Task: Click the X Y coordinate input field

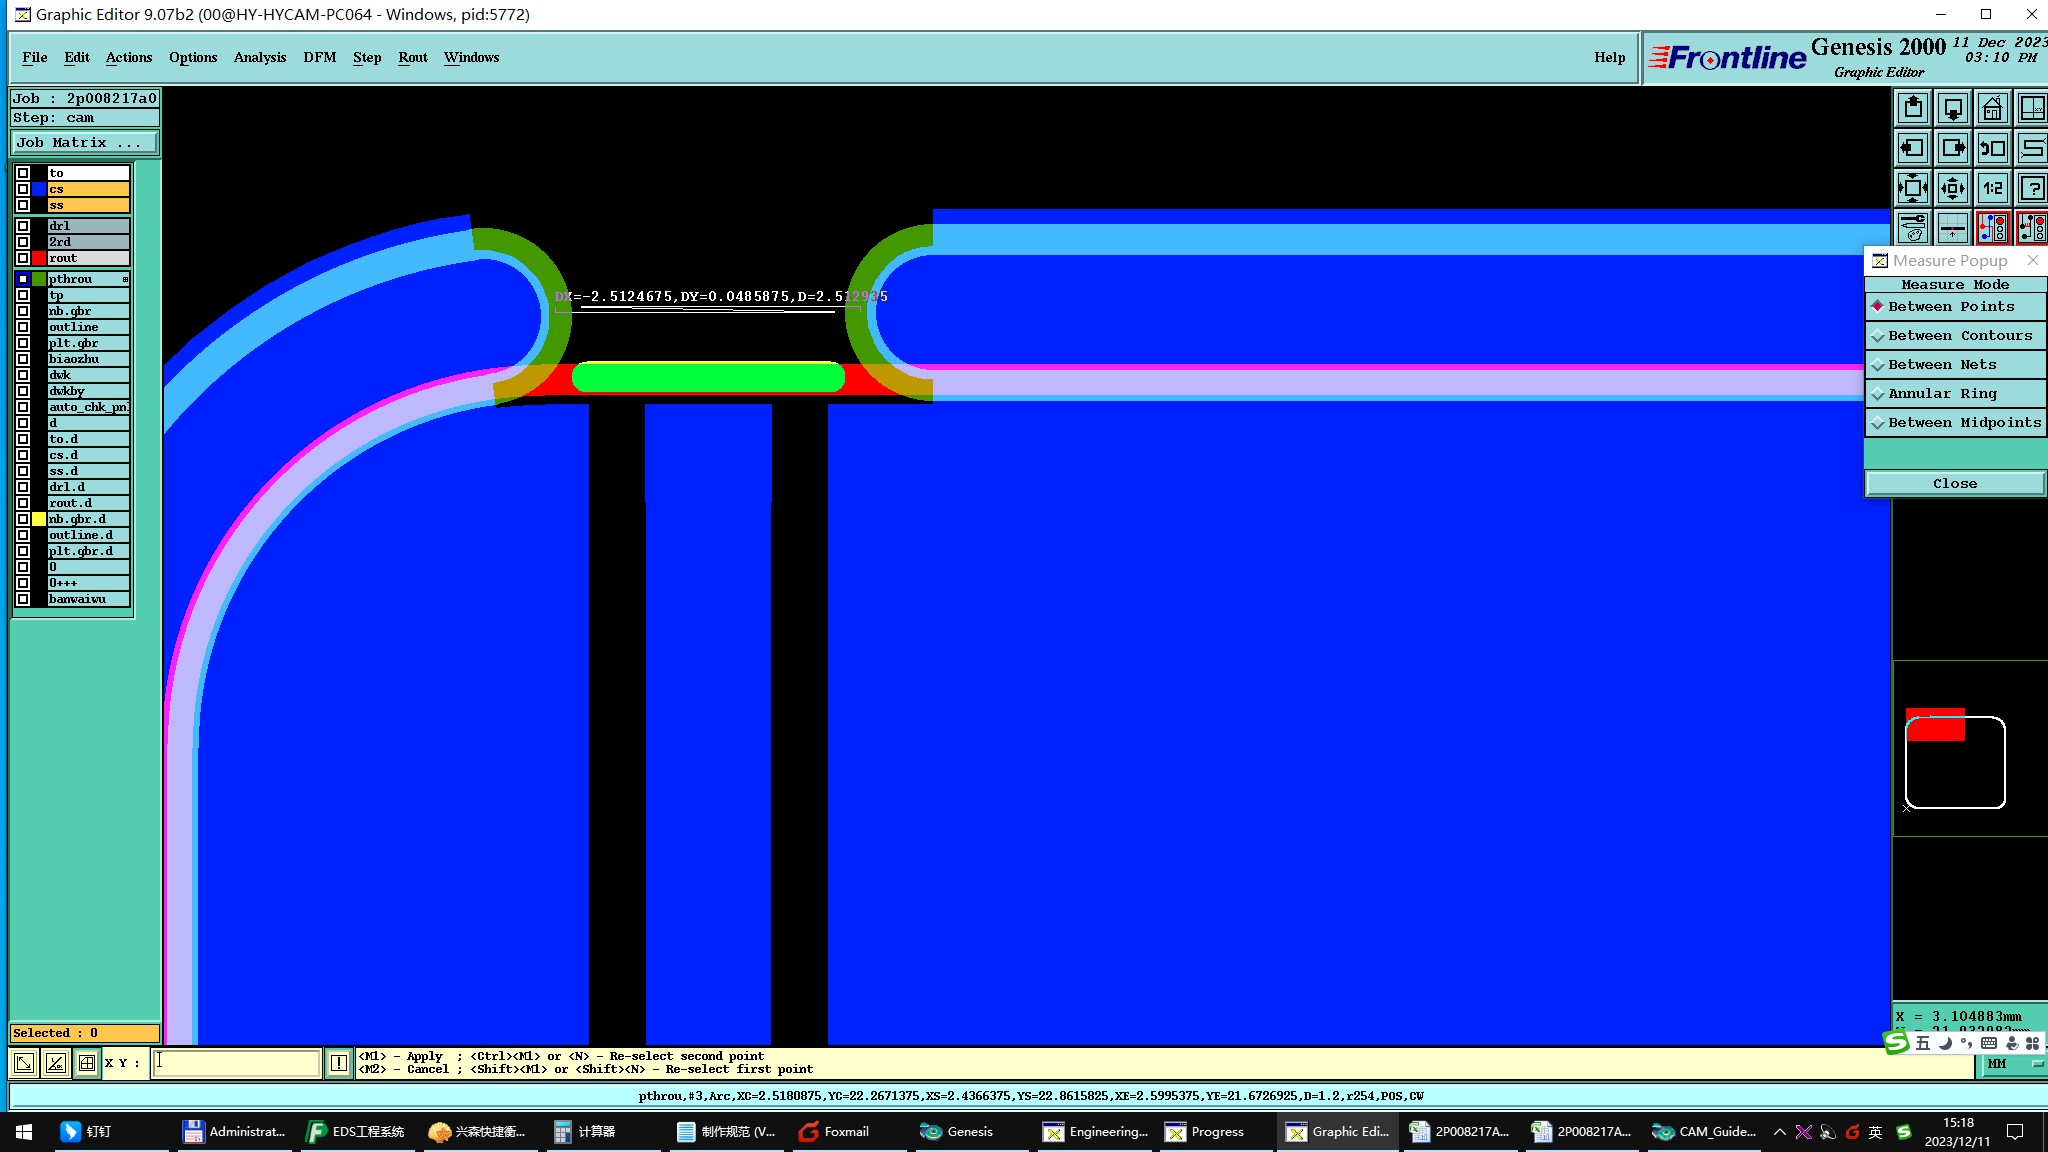Action: 236,1063
